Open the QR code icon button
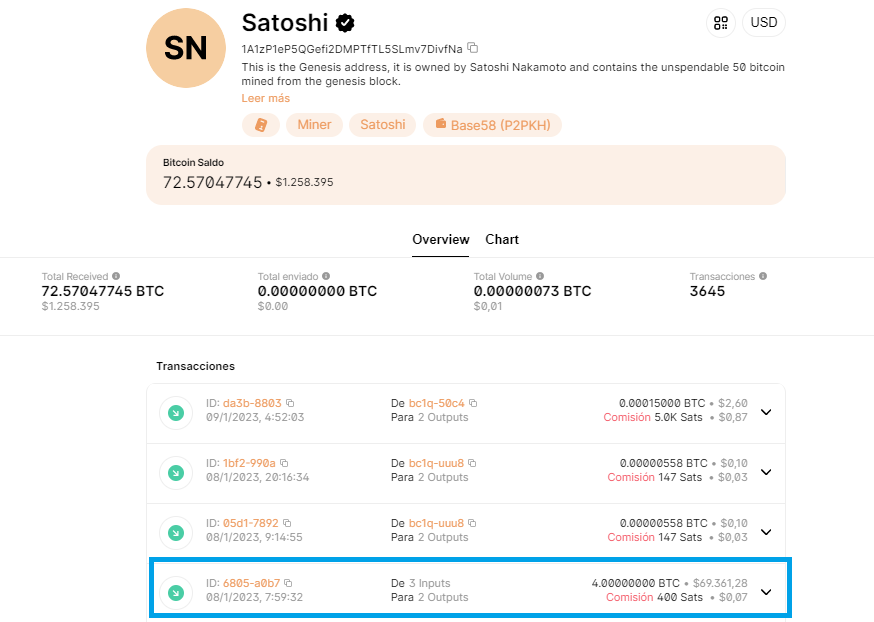This screenshot has height=622, width=874. pos(721,23)
